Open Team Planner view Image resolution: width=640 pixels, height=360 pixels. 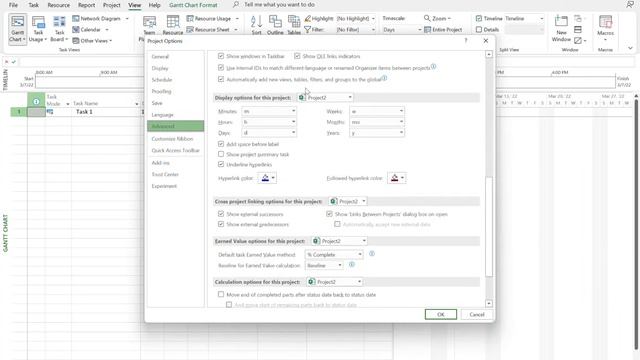pyautogui.click(x=149, y=26)
